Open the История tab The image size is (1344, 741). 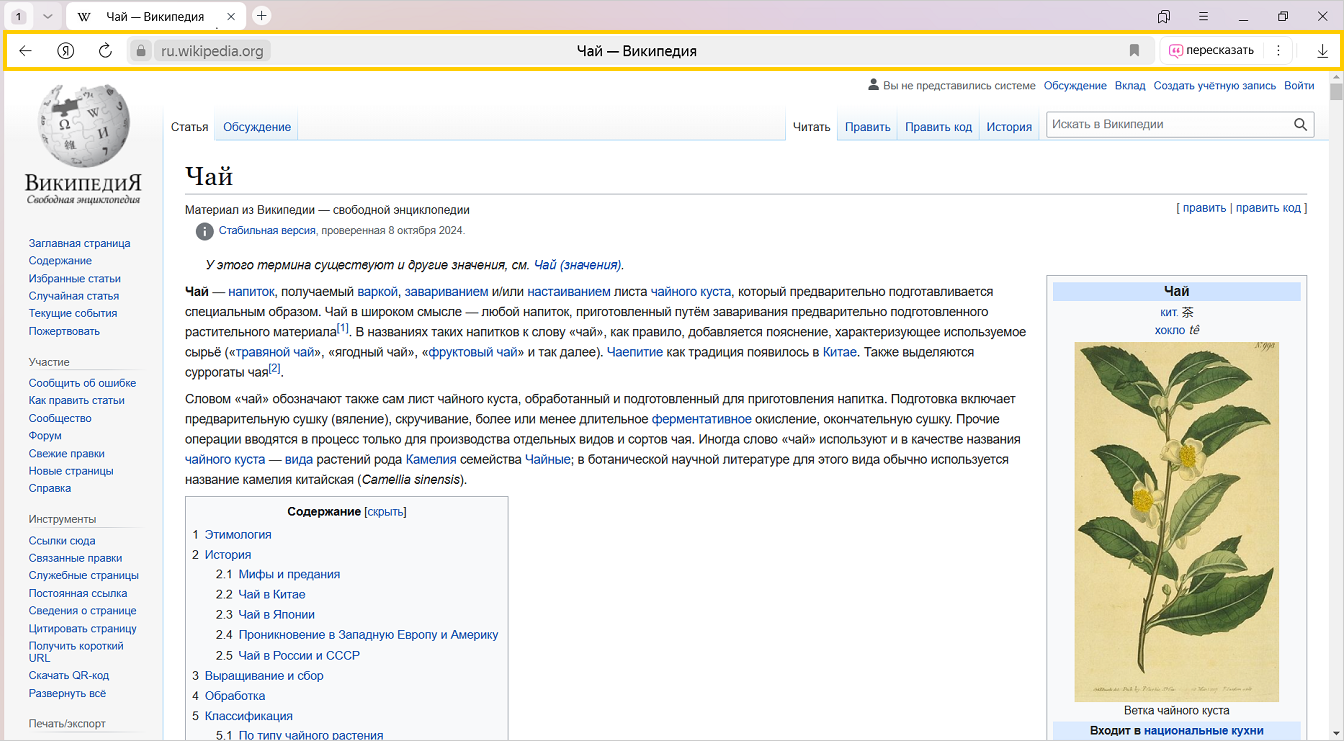[x=1009, y=127]
